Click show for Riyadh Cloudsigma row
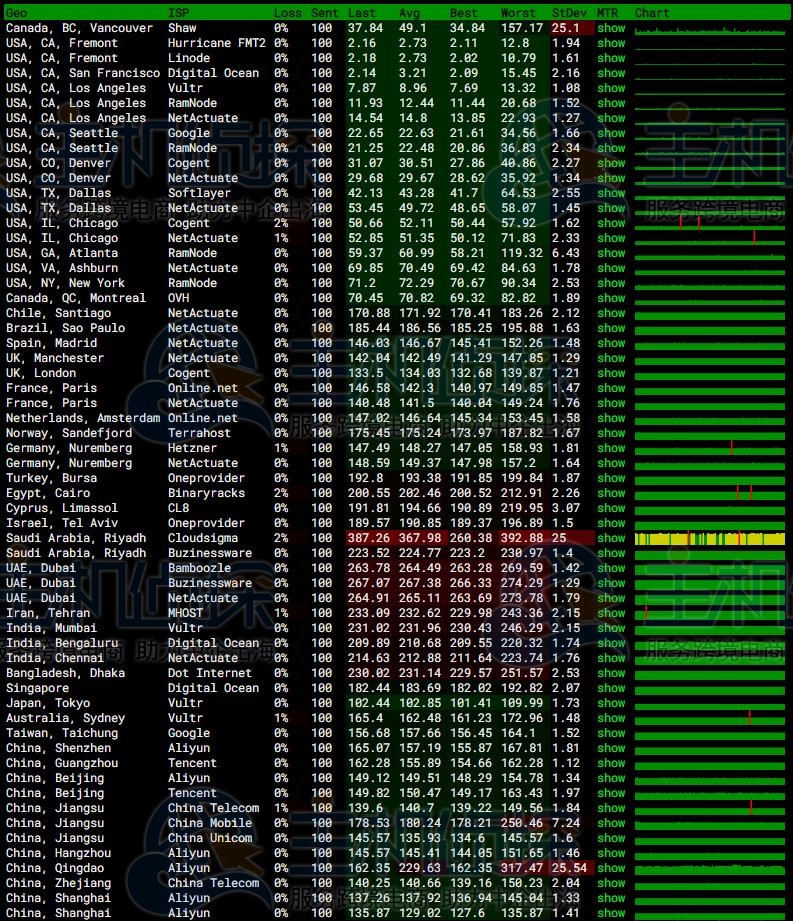 tap(611, 538)
